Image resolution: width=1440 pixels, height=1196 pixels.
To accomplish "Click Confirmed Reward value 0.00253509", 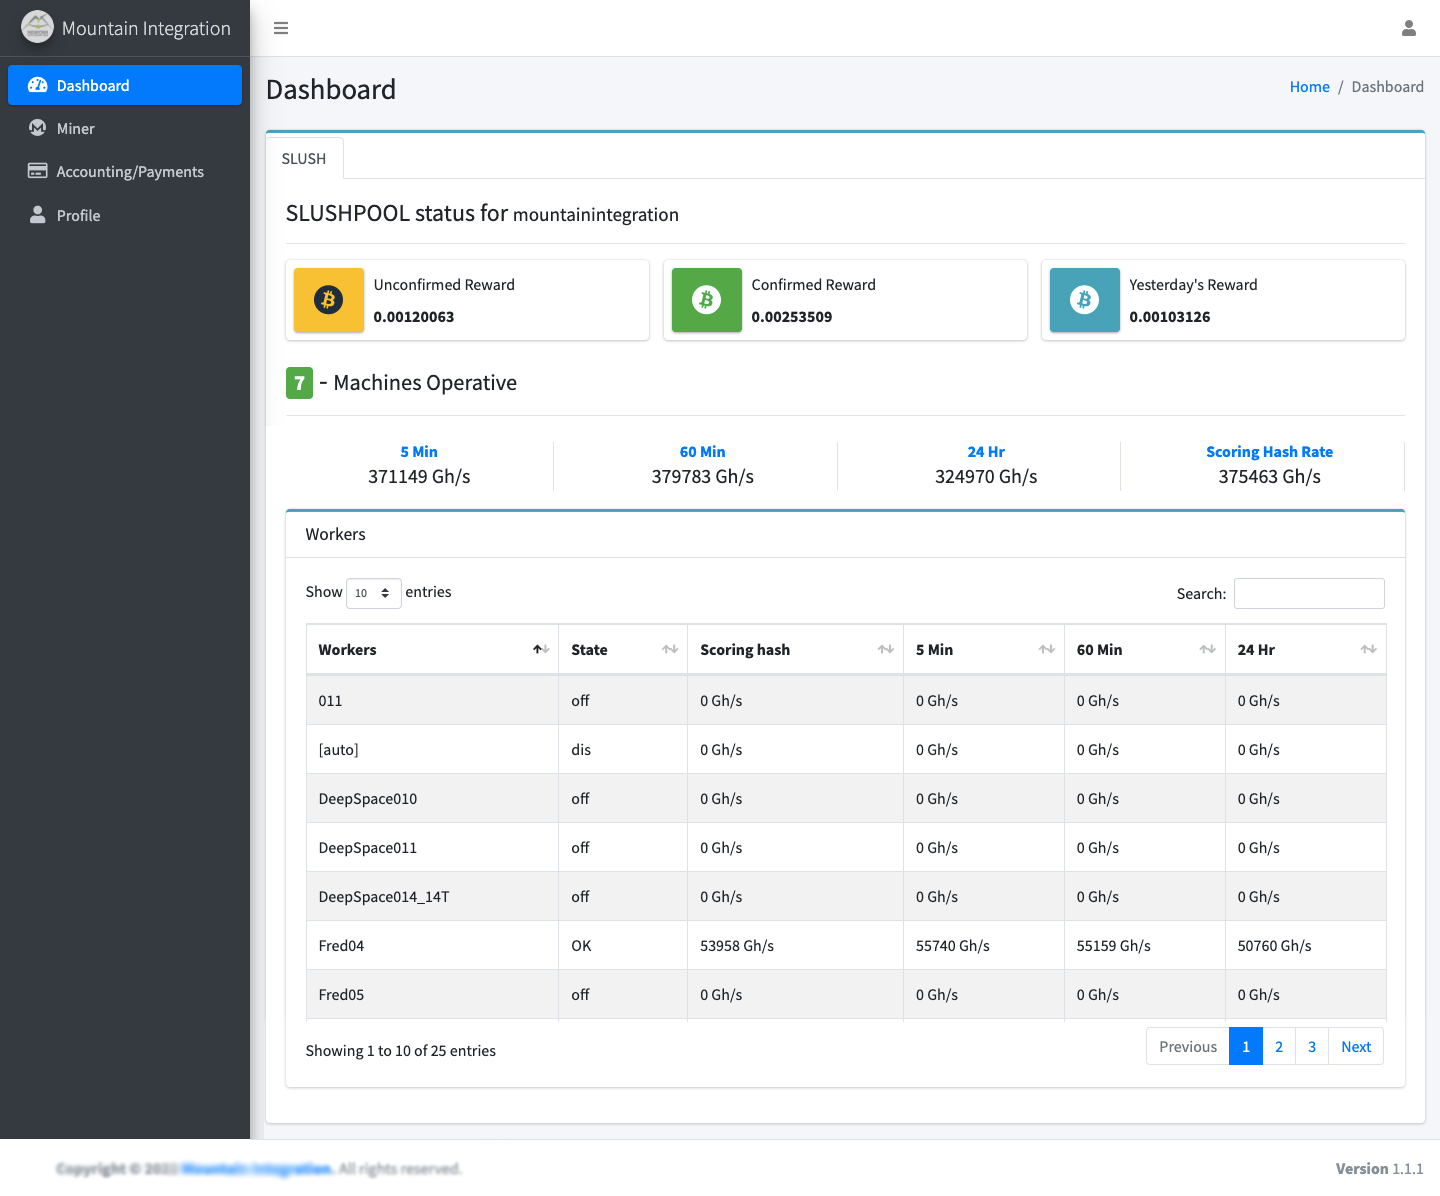I will (792, 317).
